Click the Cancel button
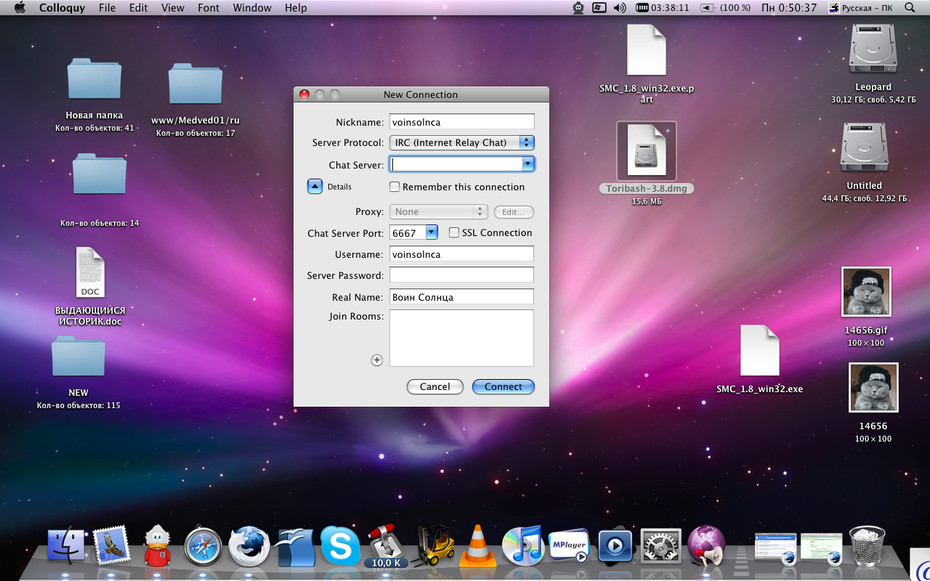 coord(435,387)
